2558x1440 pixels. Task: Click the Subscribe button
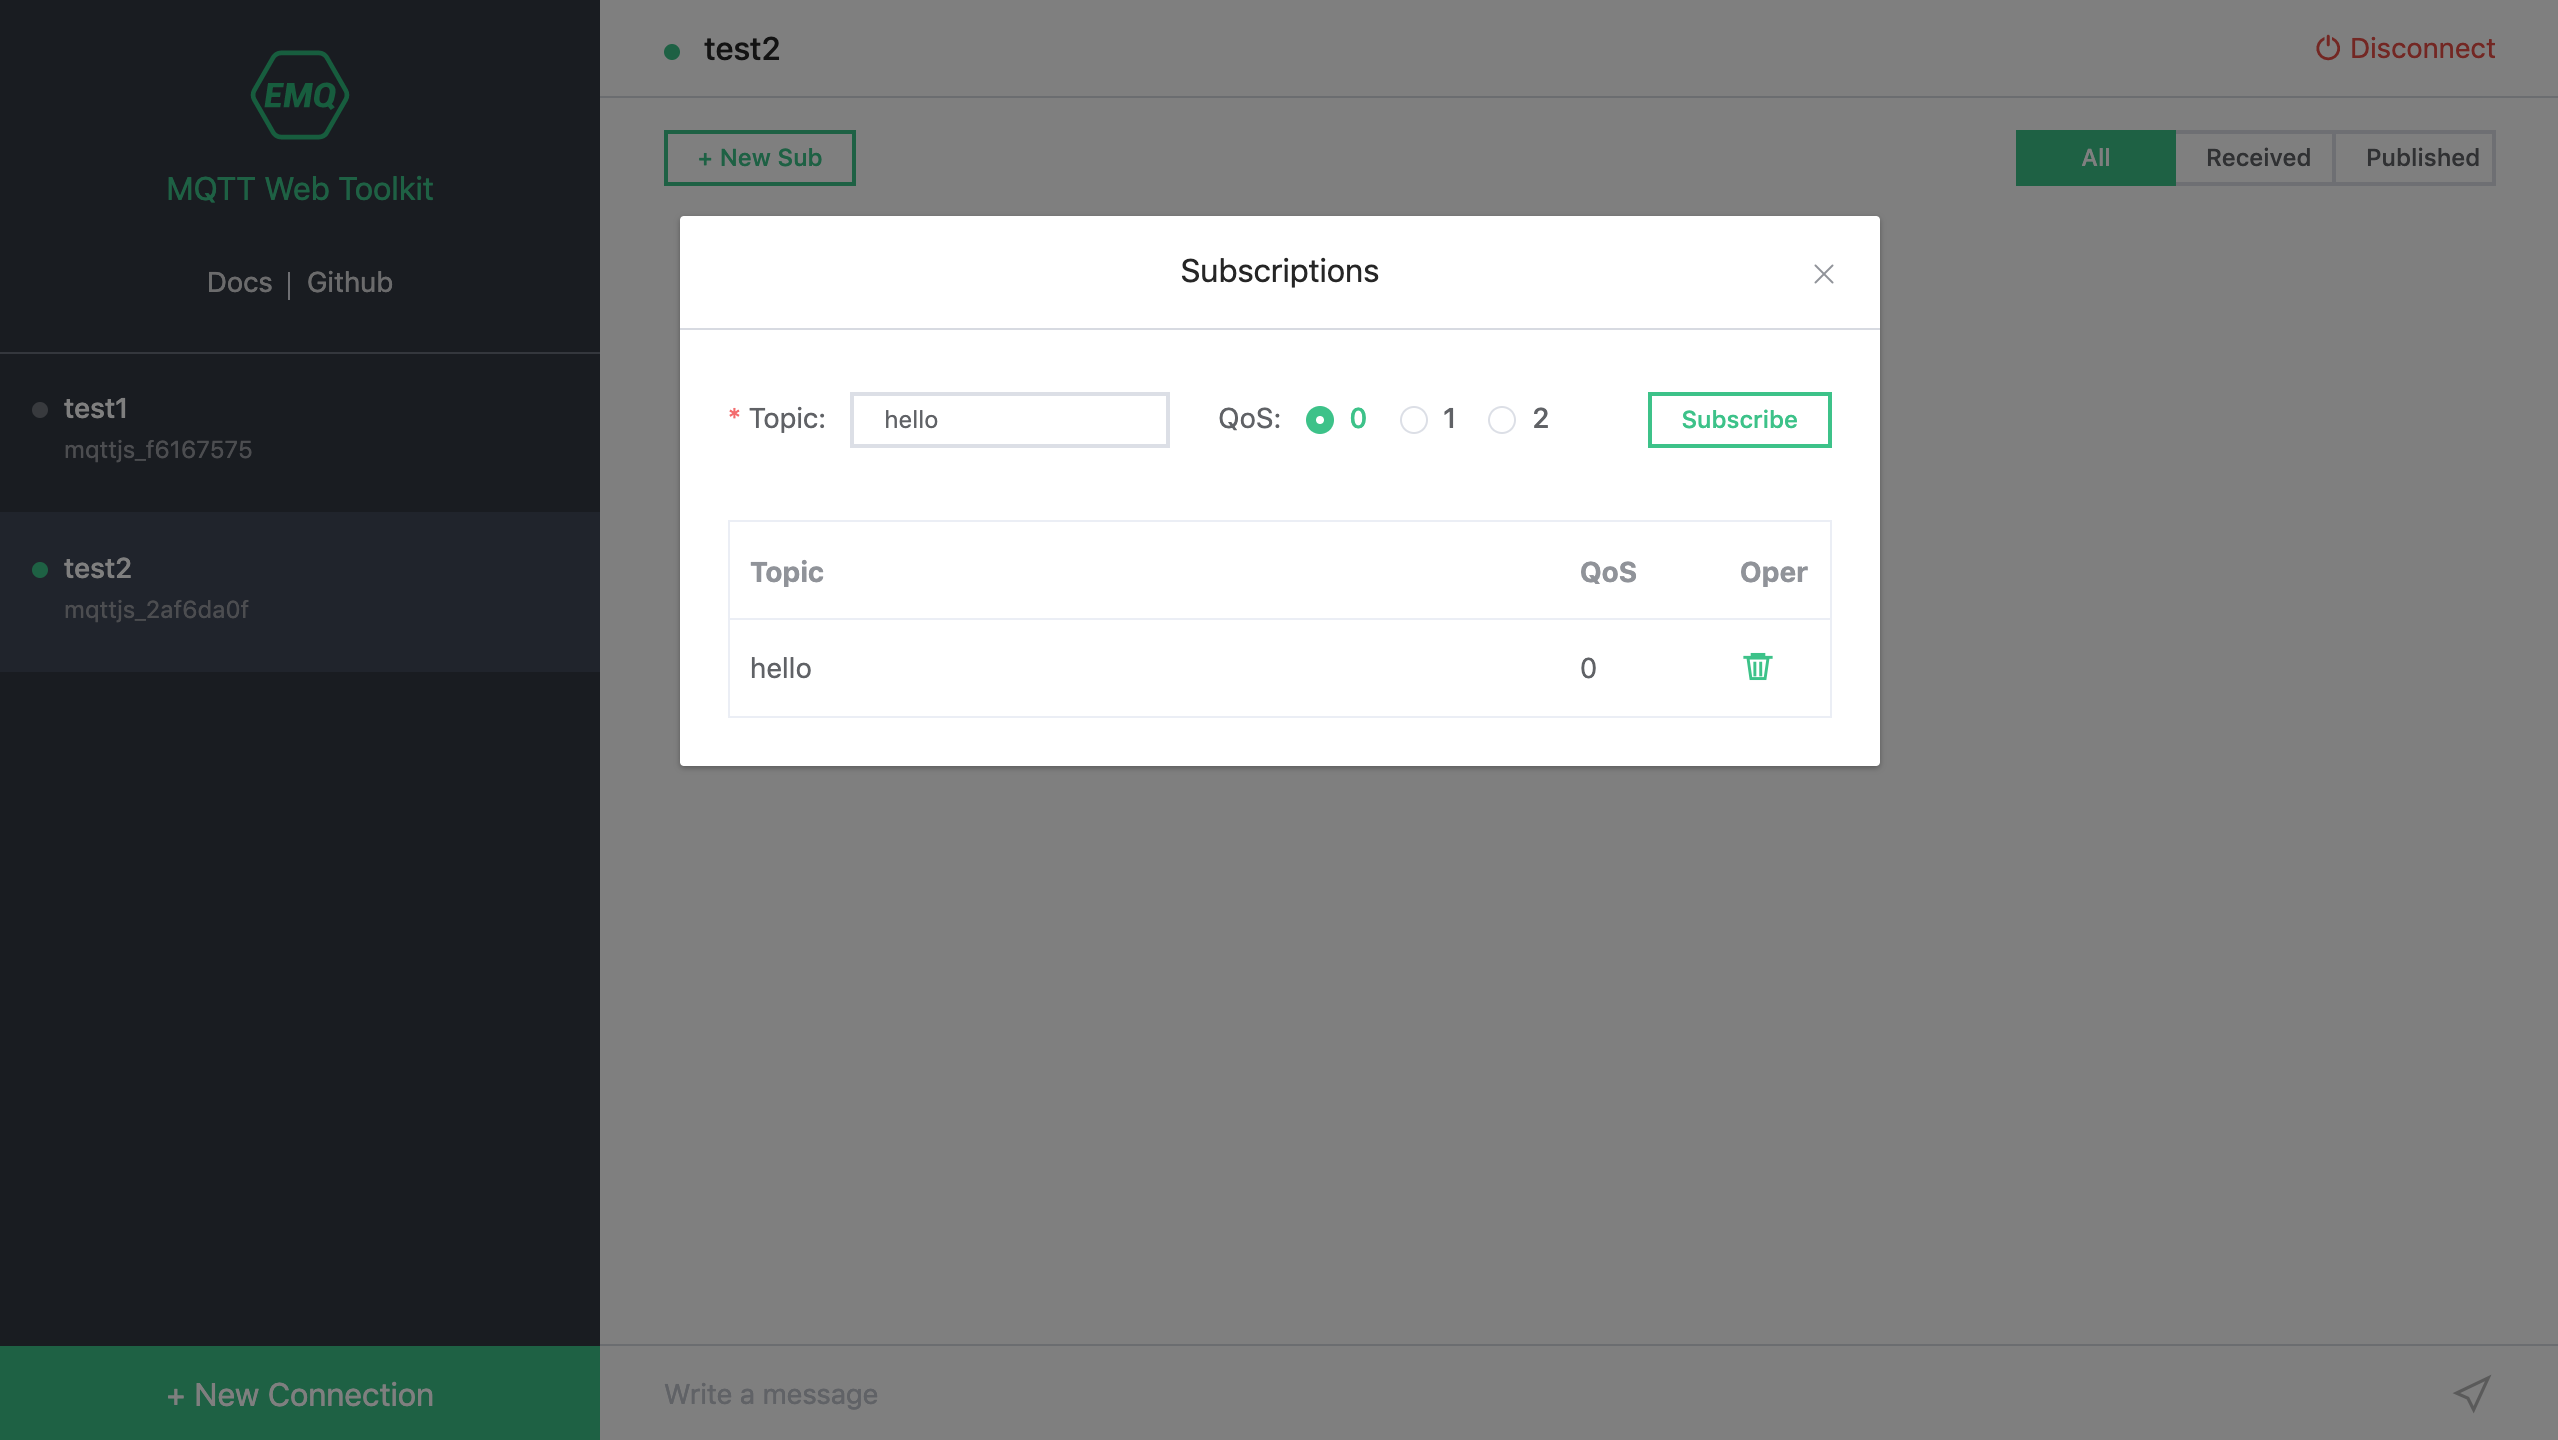(x=1738, y=420)
